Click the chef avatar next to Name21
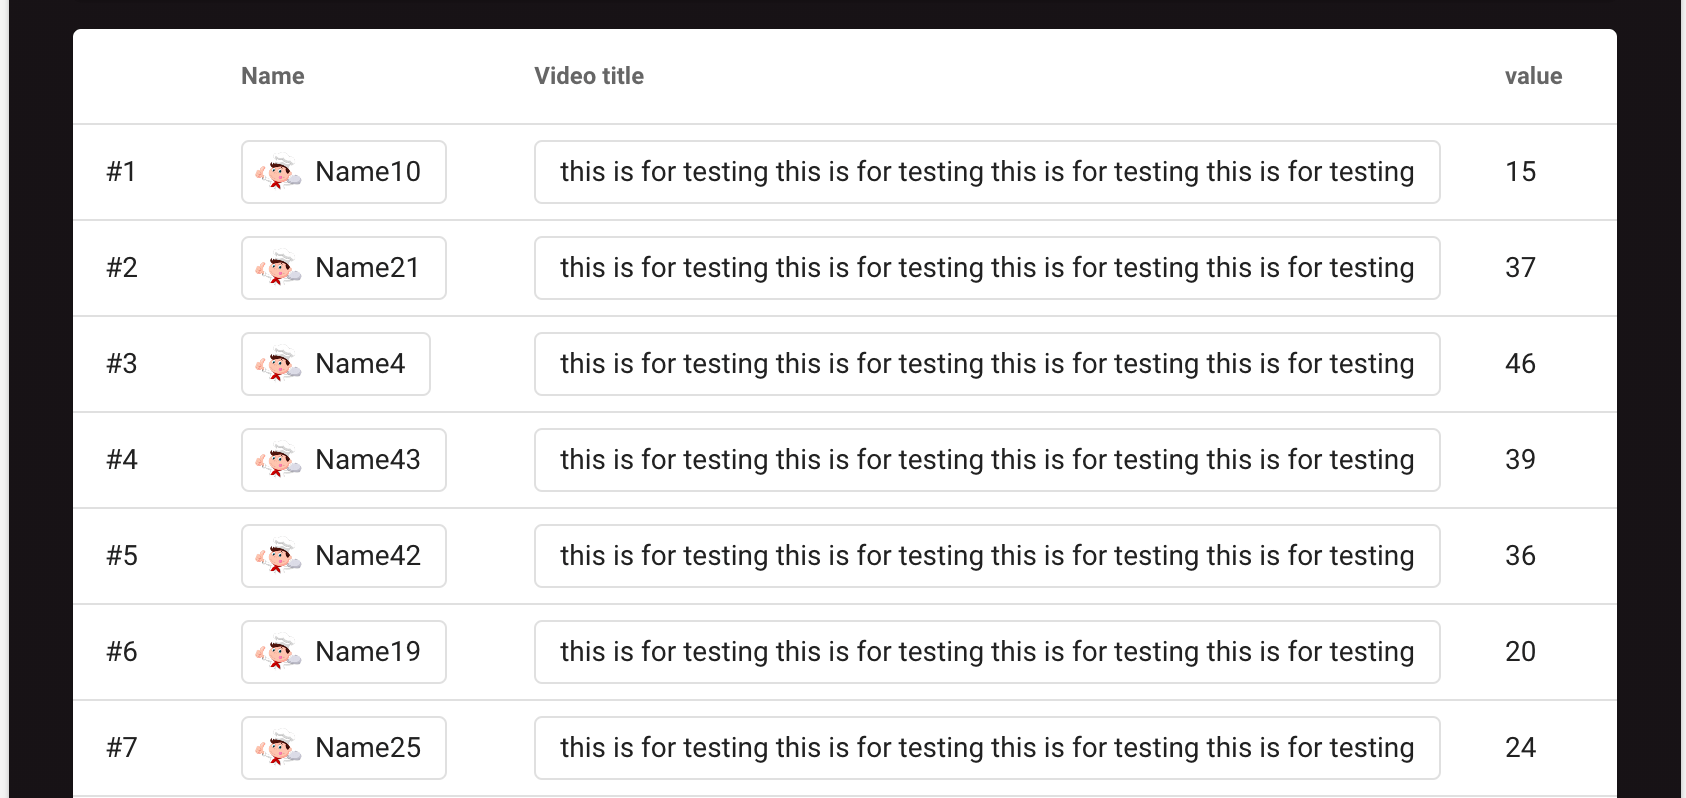 pos(277,267)
